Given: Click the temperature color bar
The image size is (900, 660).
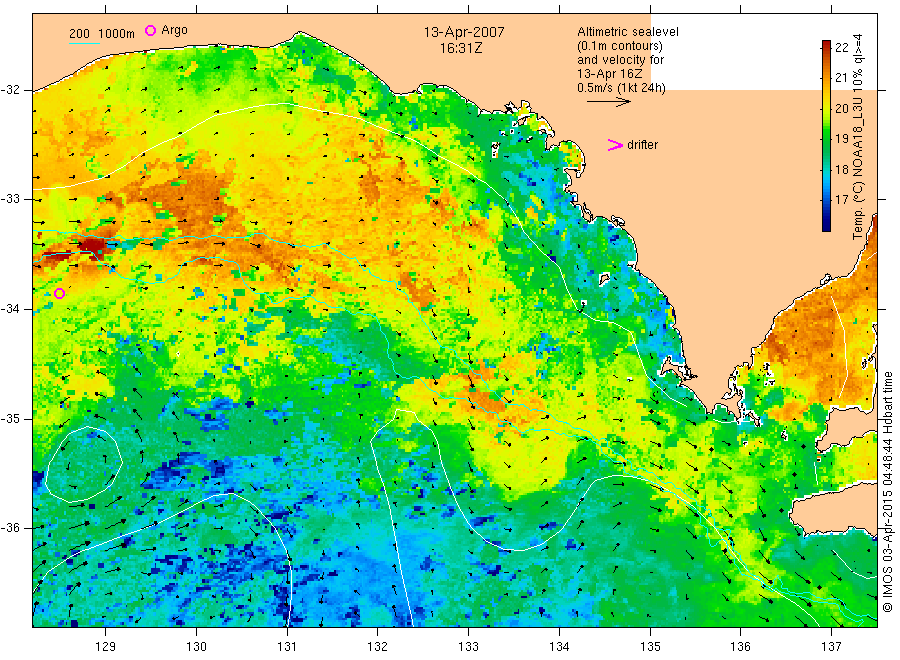Looking at the screenshot, I should [826, 136].
